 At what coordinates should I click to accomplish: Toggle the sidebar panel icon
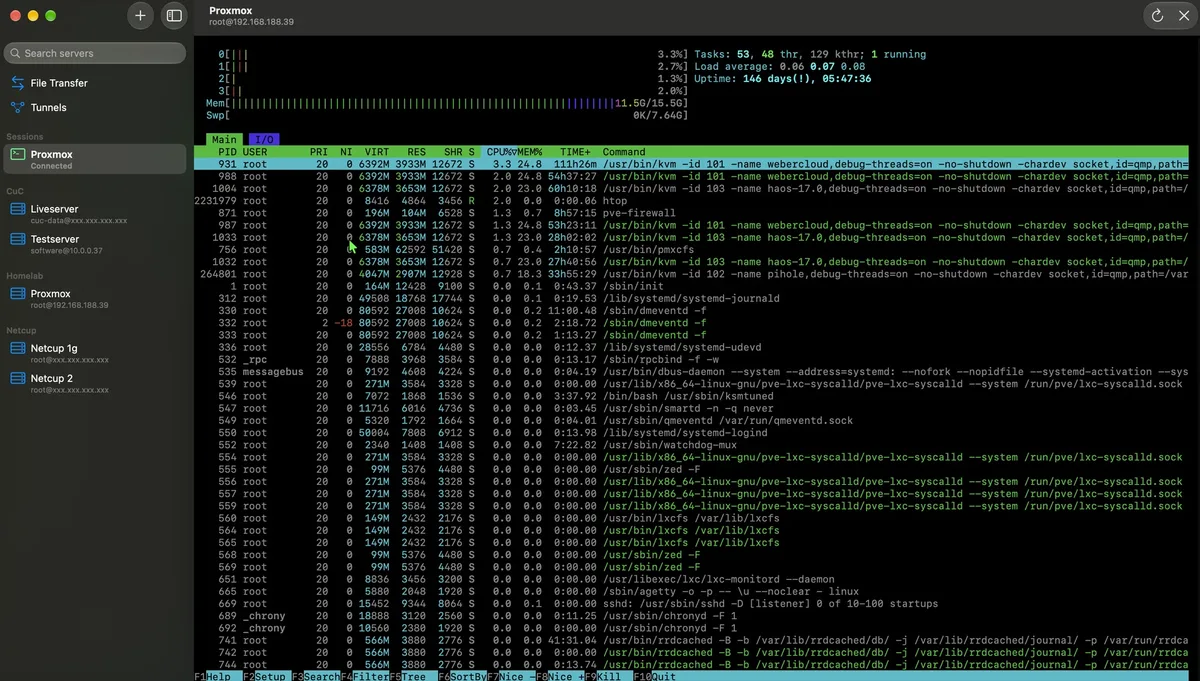coord(174,16)
